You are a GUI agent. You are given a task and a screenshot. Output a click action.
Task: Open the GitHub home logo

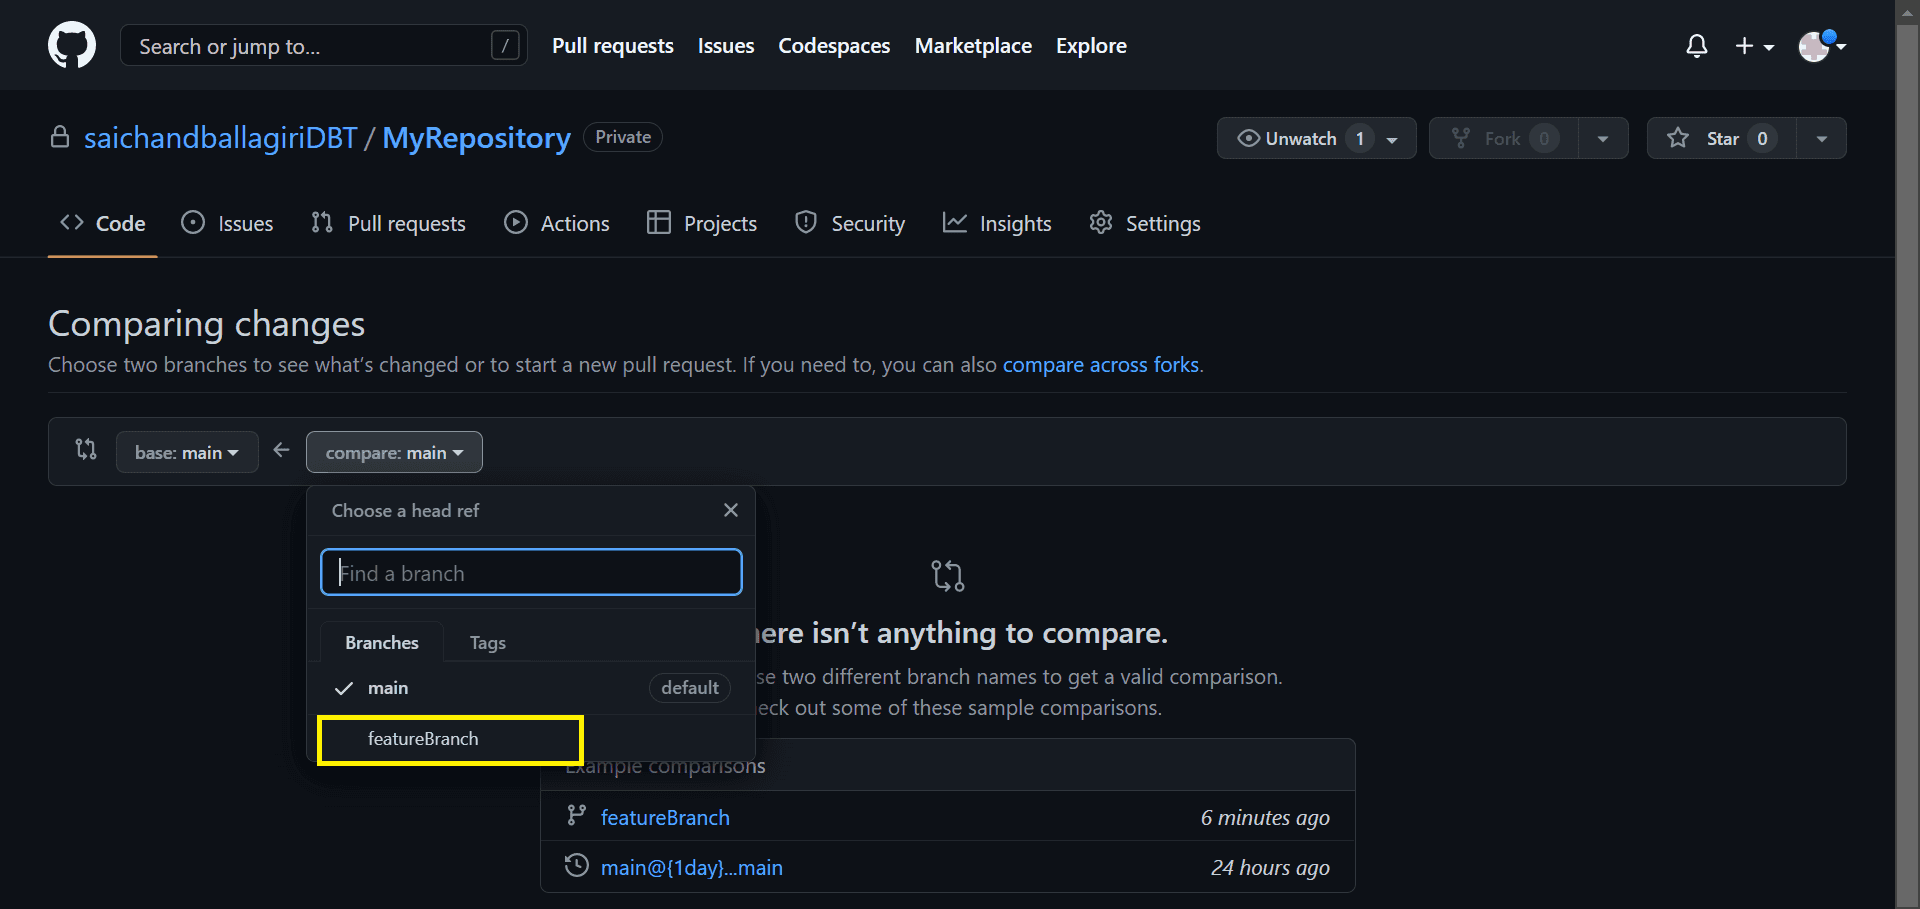pos(72,45)
